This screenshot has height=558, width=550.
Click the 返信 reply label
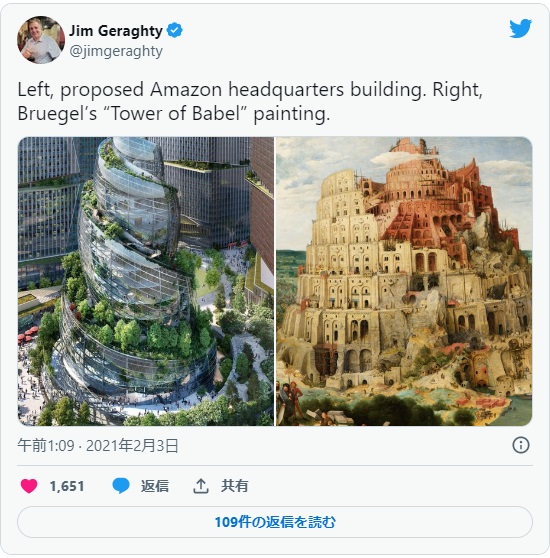tap(154, 486)
